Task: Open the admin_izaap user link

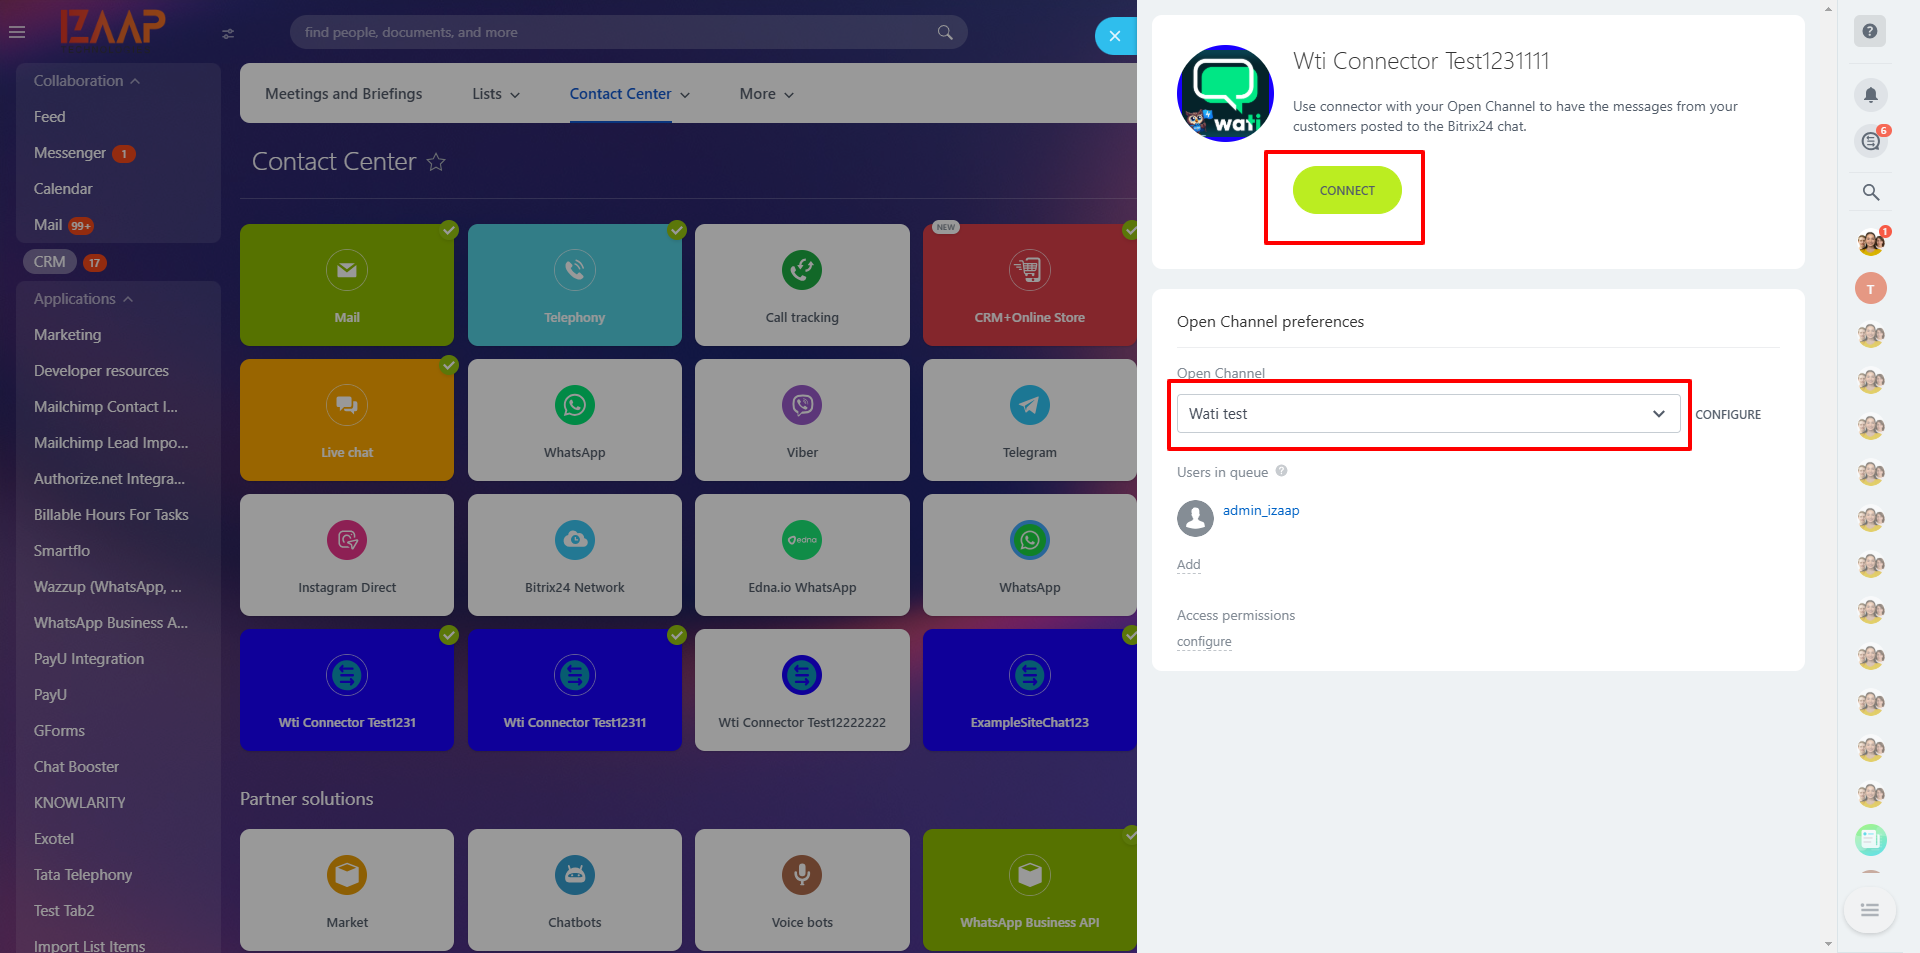Action: pos(1261,510)
